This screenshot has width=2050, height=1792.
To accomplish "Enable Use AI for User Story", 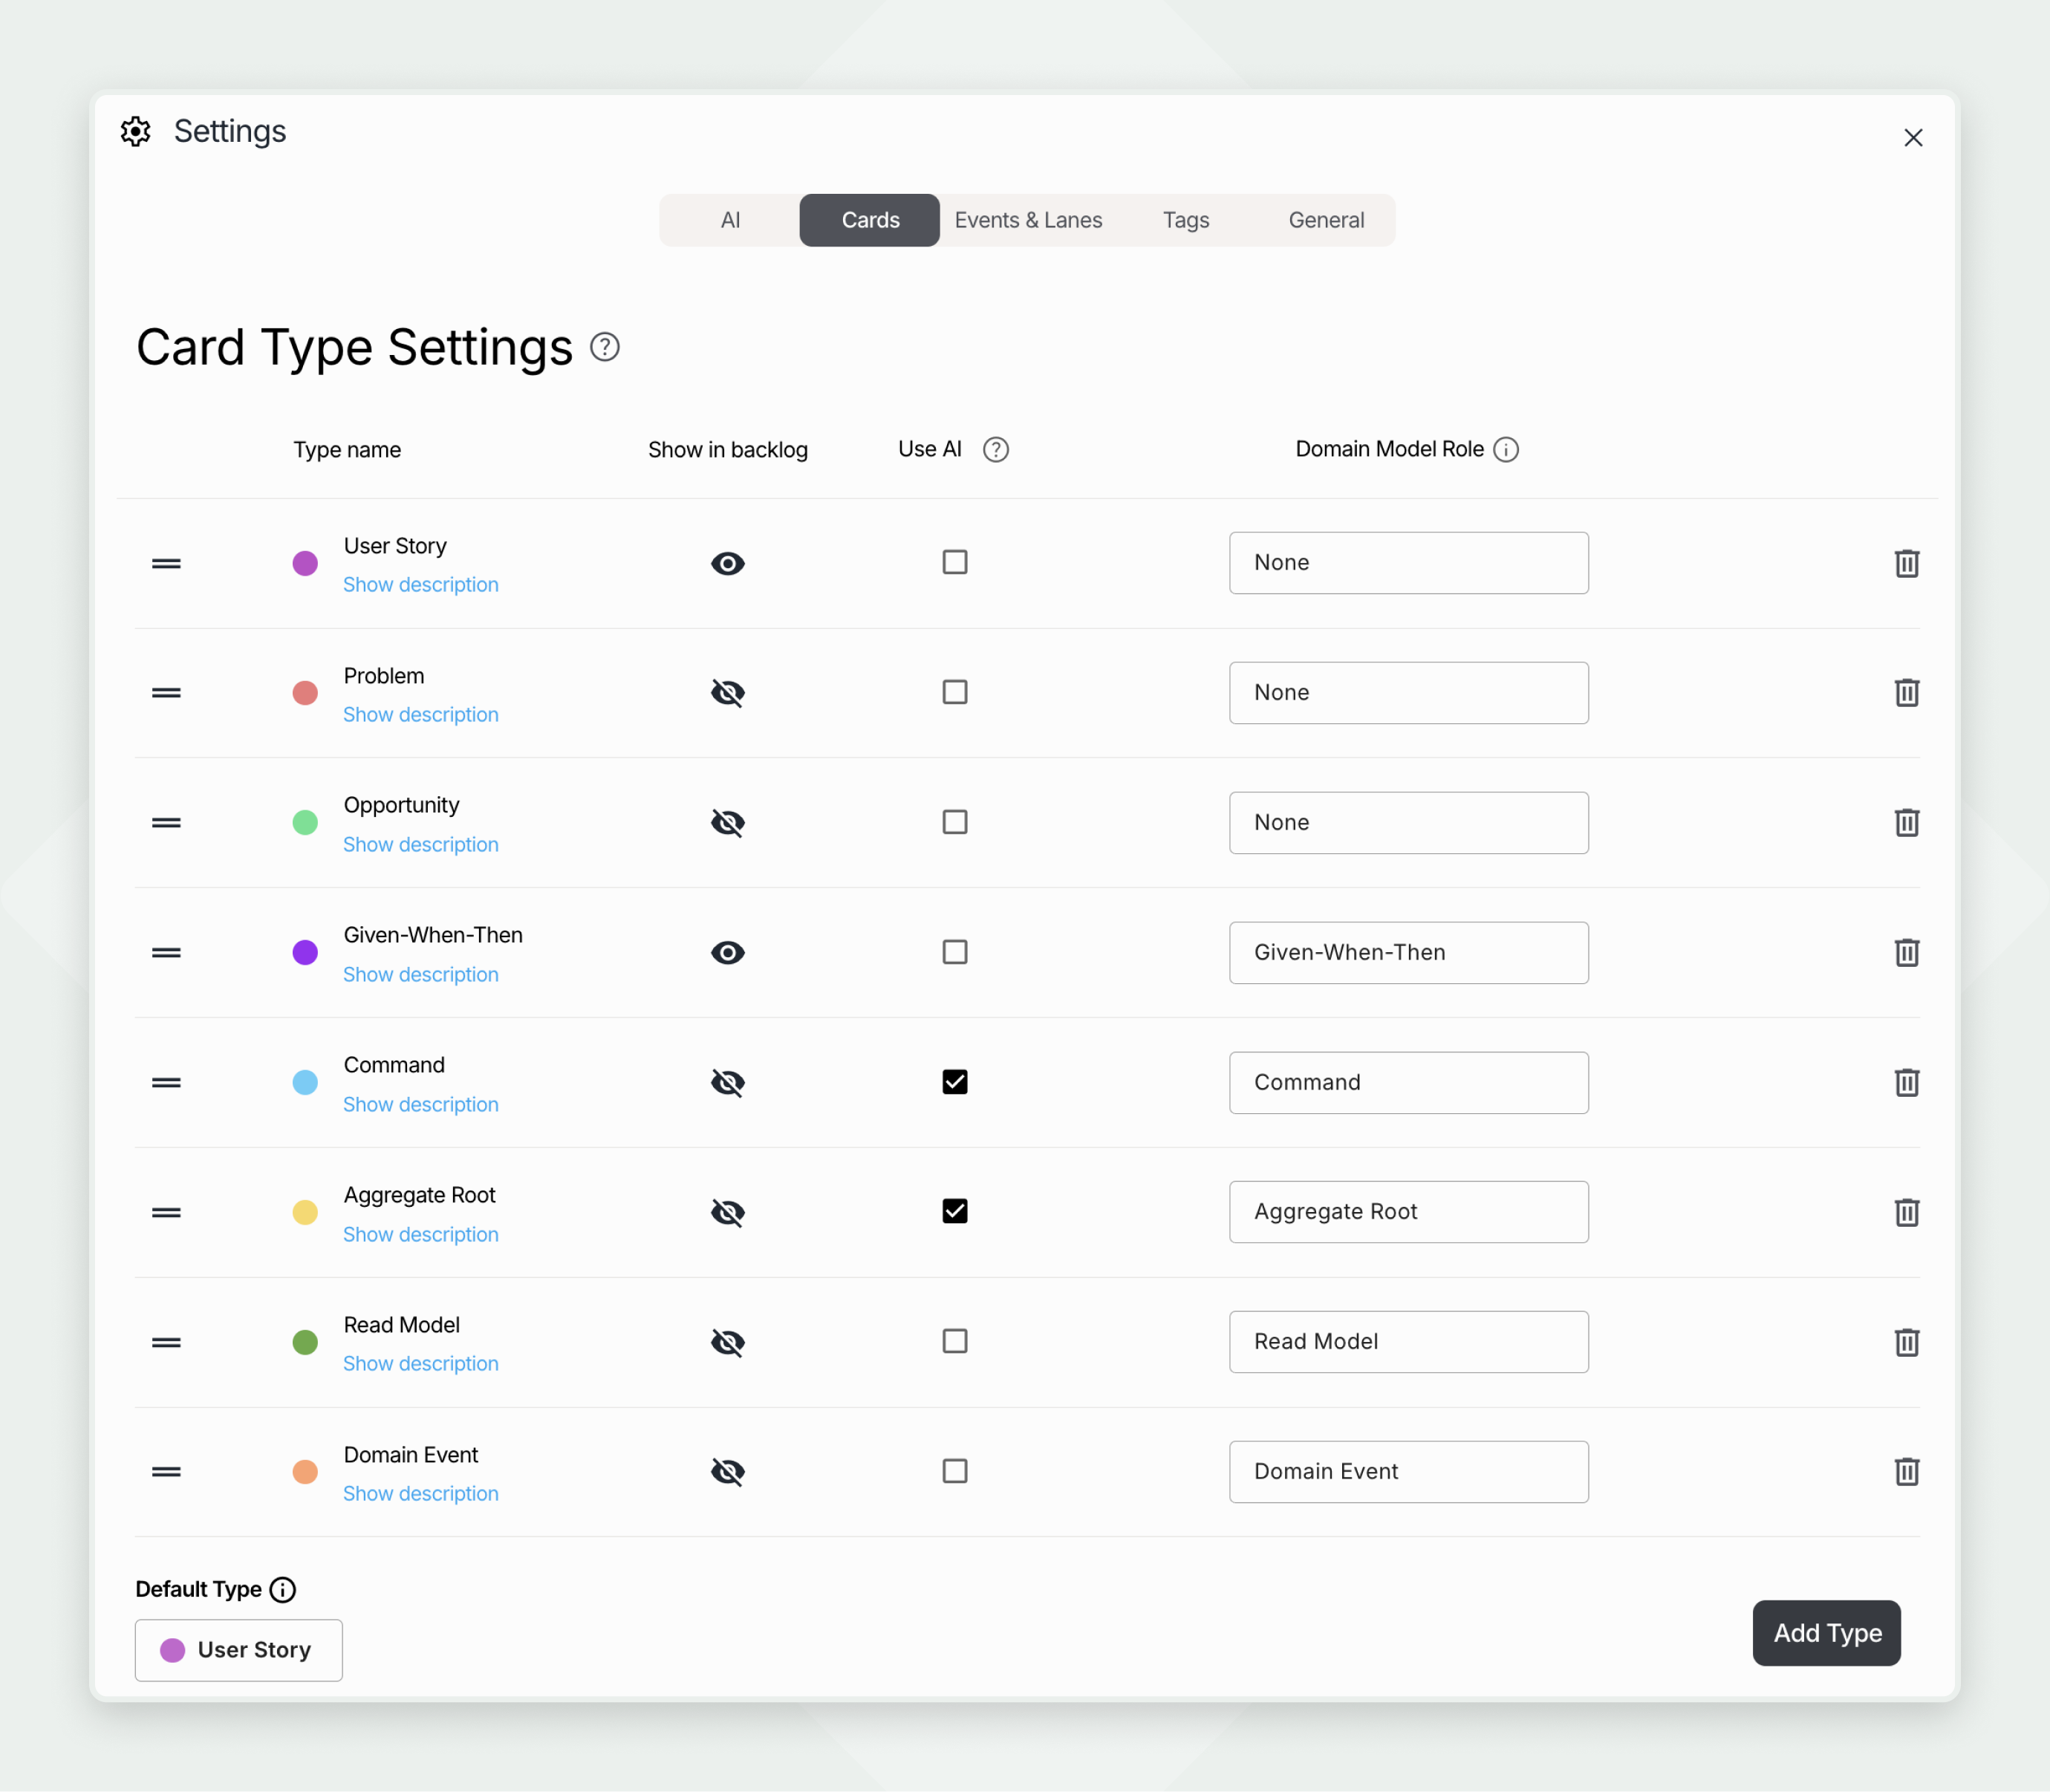I will [x=954, y=562].
